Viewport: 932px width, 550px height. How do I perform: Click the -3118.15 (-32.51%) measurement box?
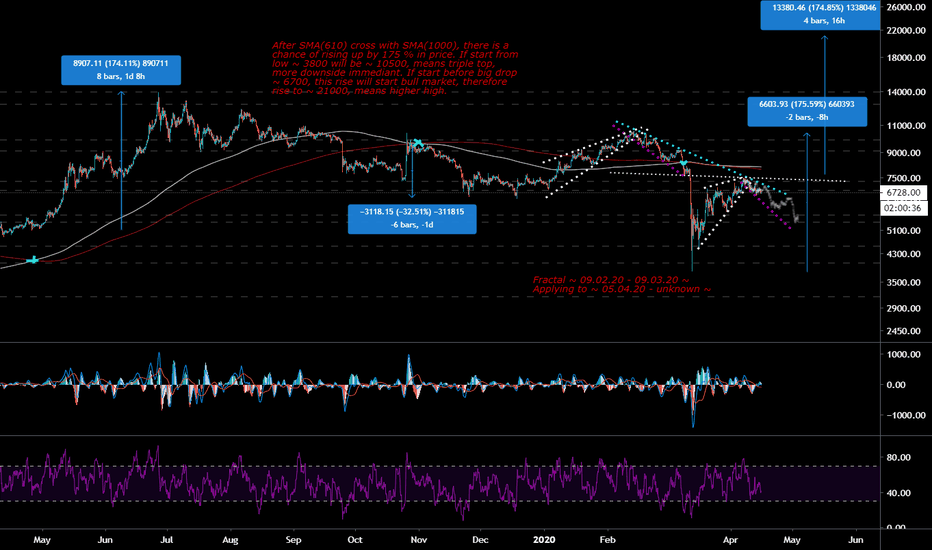point(412,219)
